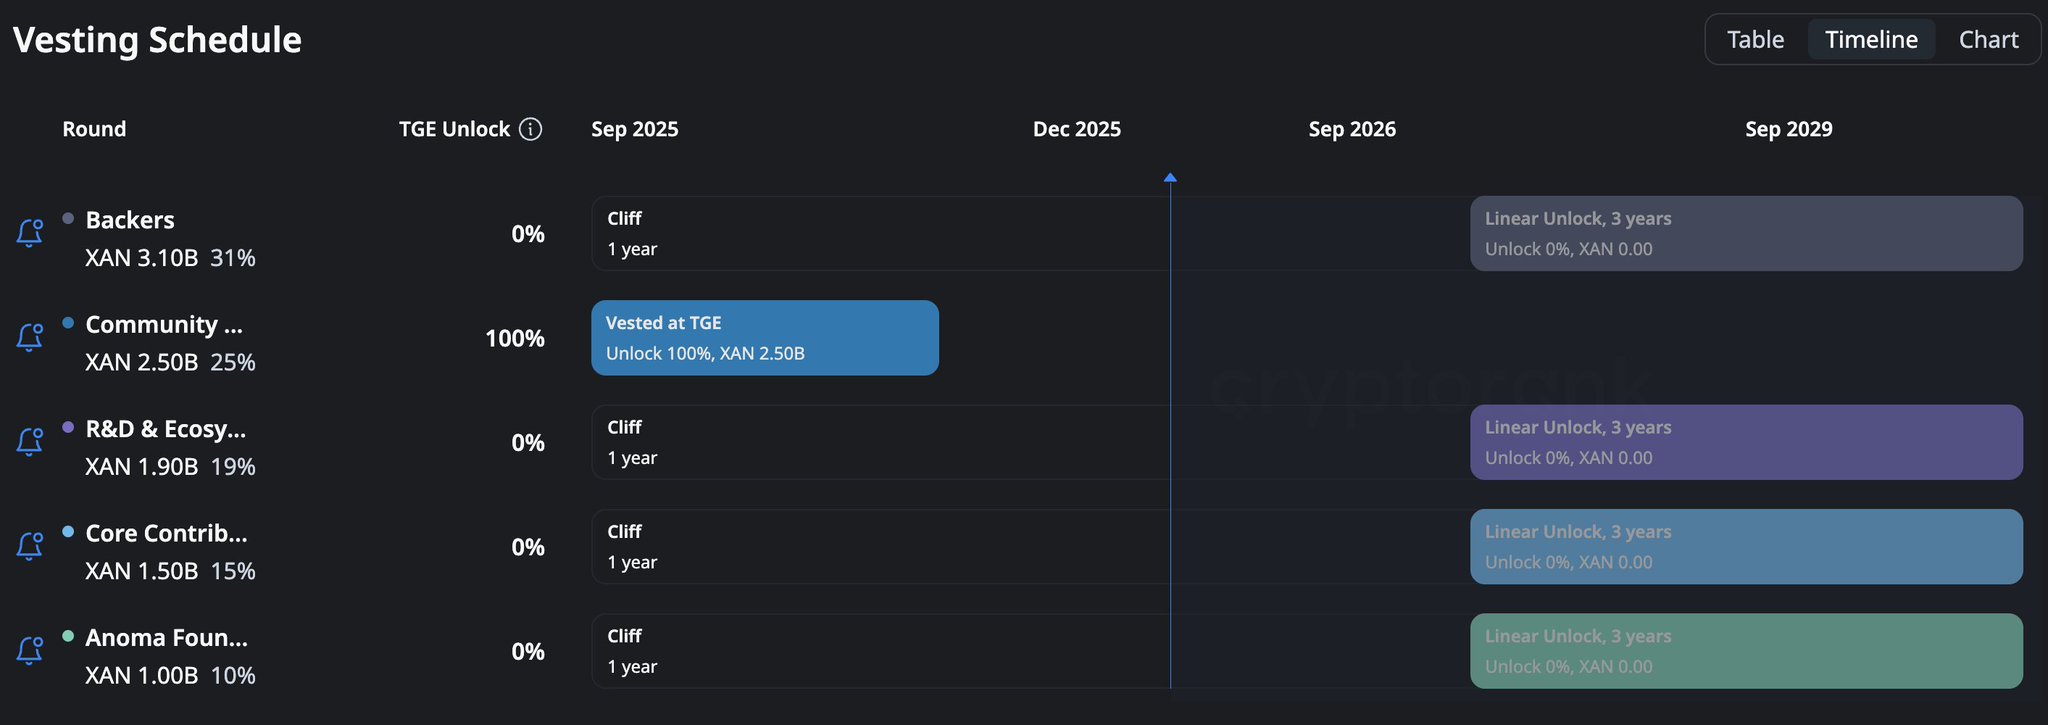Select the R&D Linear Unlock purple bar
The image size is (2048, 725).
point(1745,442)
